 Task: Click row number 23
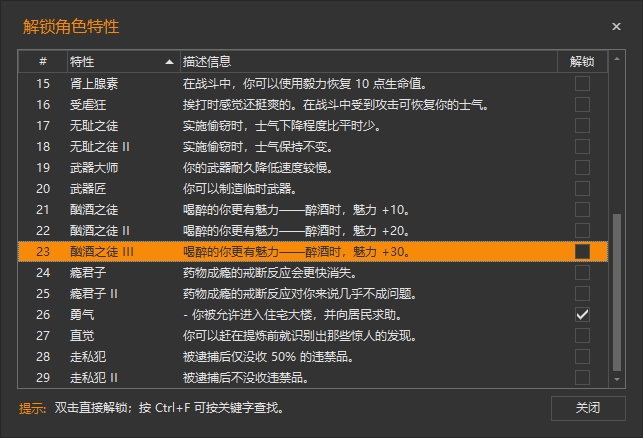(x=43, y=252)
